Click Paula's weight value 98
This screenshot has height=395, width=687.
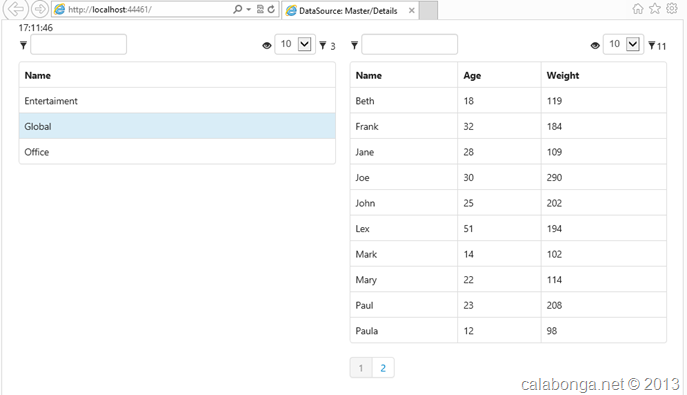pyautogui.click(x=552, y=331)
